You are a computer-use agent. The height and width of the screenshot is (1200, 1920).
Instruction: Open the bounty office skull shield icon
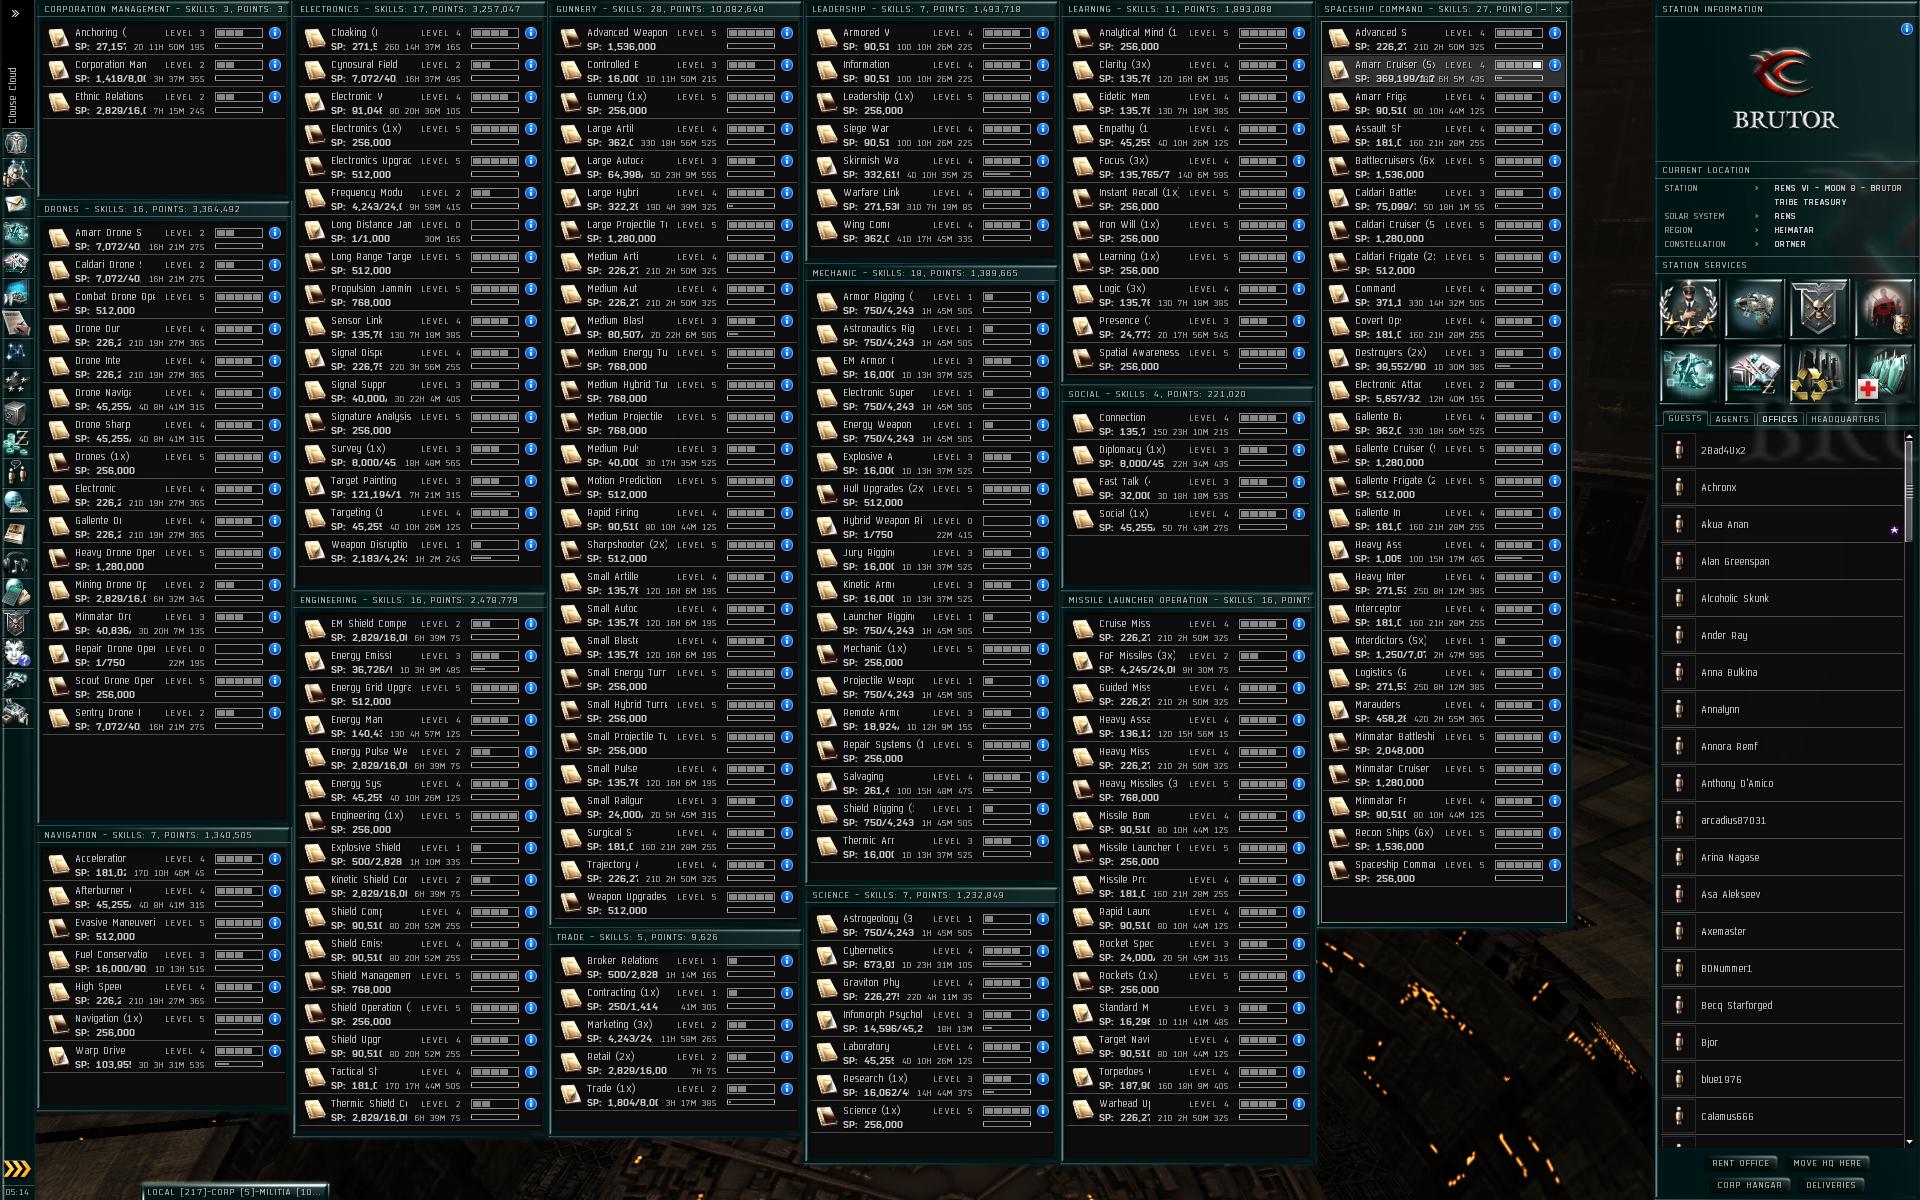tap(1818, 308)
